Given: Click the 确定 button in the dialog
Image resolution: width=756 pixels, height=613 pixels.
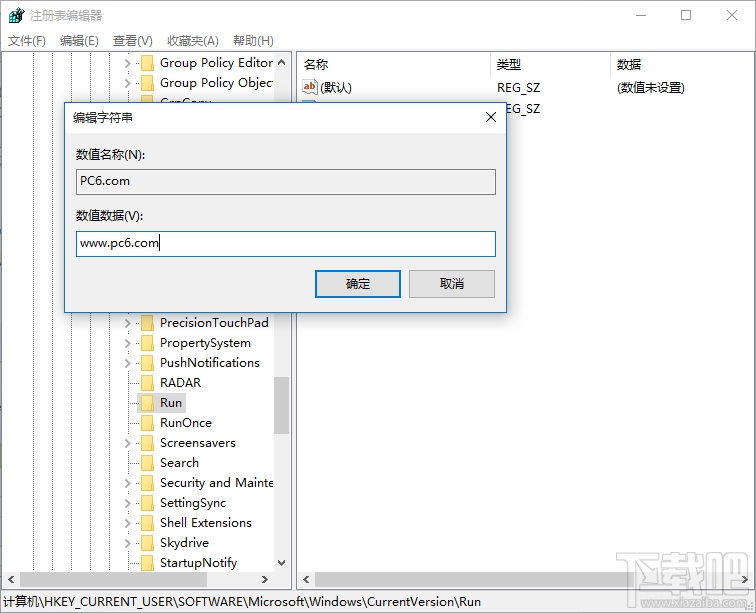Looking at the screenshot, I should pyautogui.click(x=358, y=284).
